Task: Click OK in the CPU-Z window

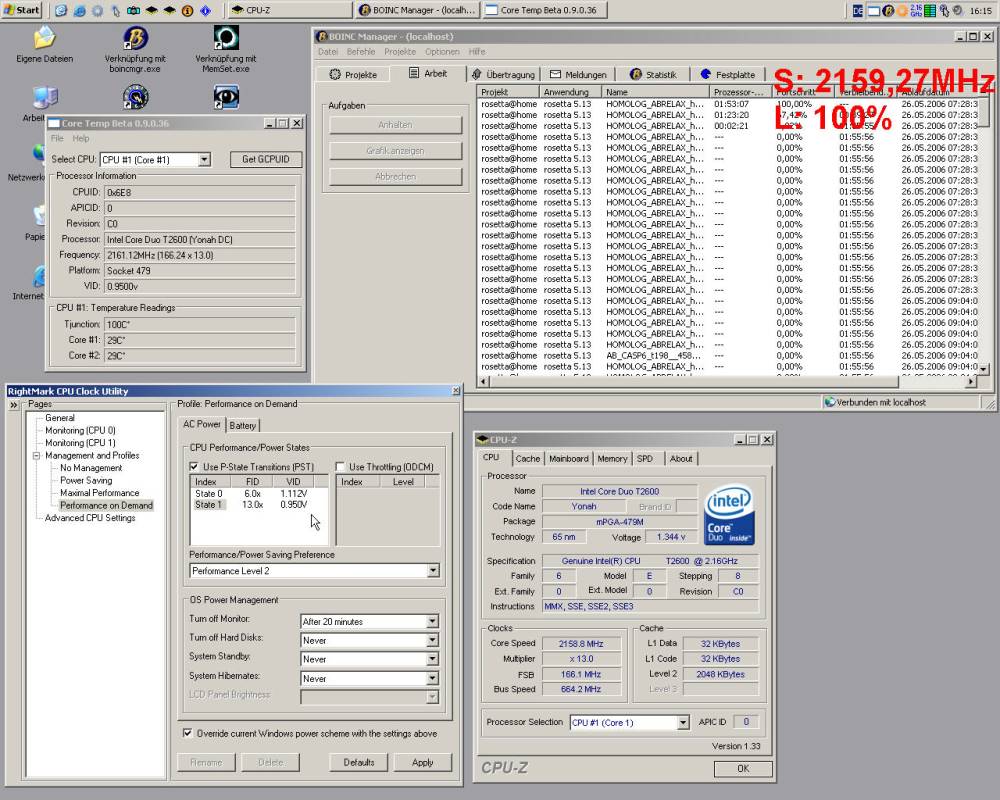Action: [743, 768]
